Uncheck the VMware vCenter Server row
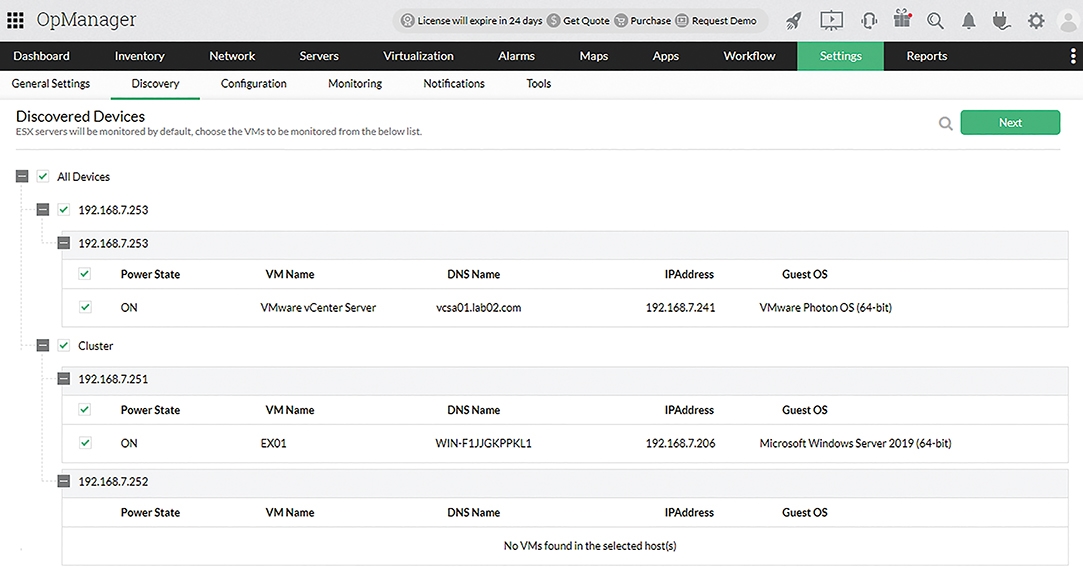 point(85,306)
